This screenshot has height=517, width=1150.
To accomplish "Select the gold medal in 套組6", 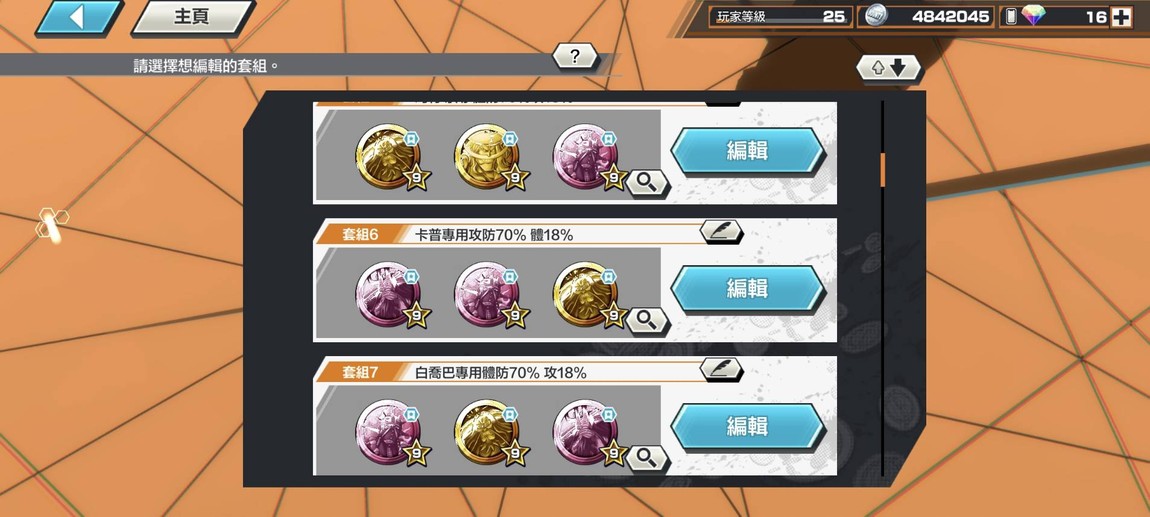I will point(587,294).
